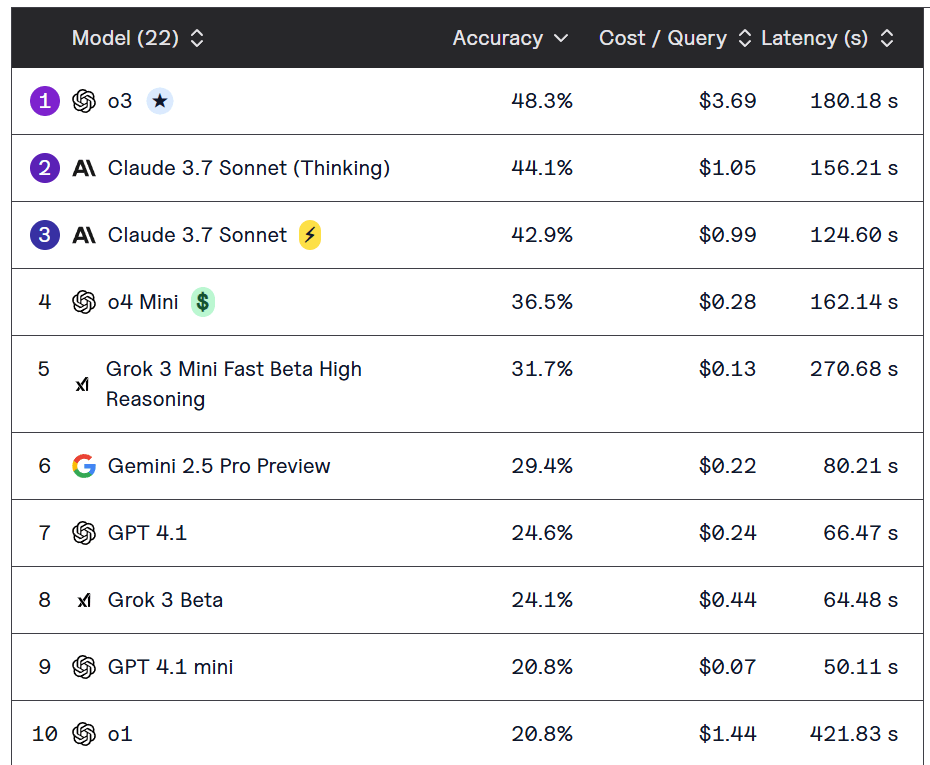This screenshot has height=765, width=930.
Task: Sort the table by Model column arrows
Action: (x=197, y=38)
